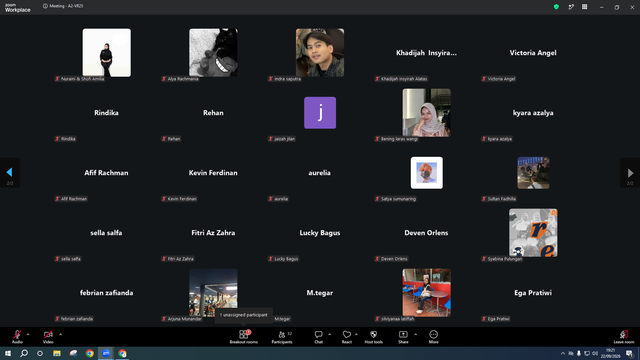Unmute microphone using the Audio button

point(17,336)
